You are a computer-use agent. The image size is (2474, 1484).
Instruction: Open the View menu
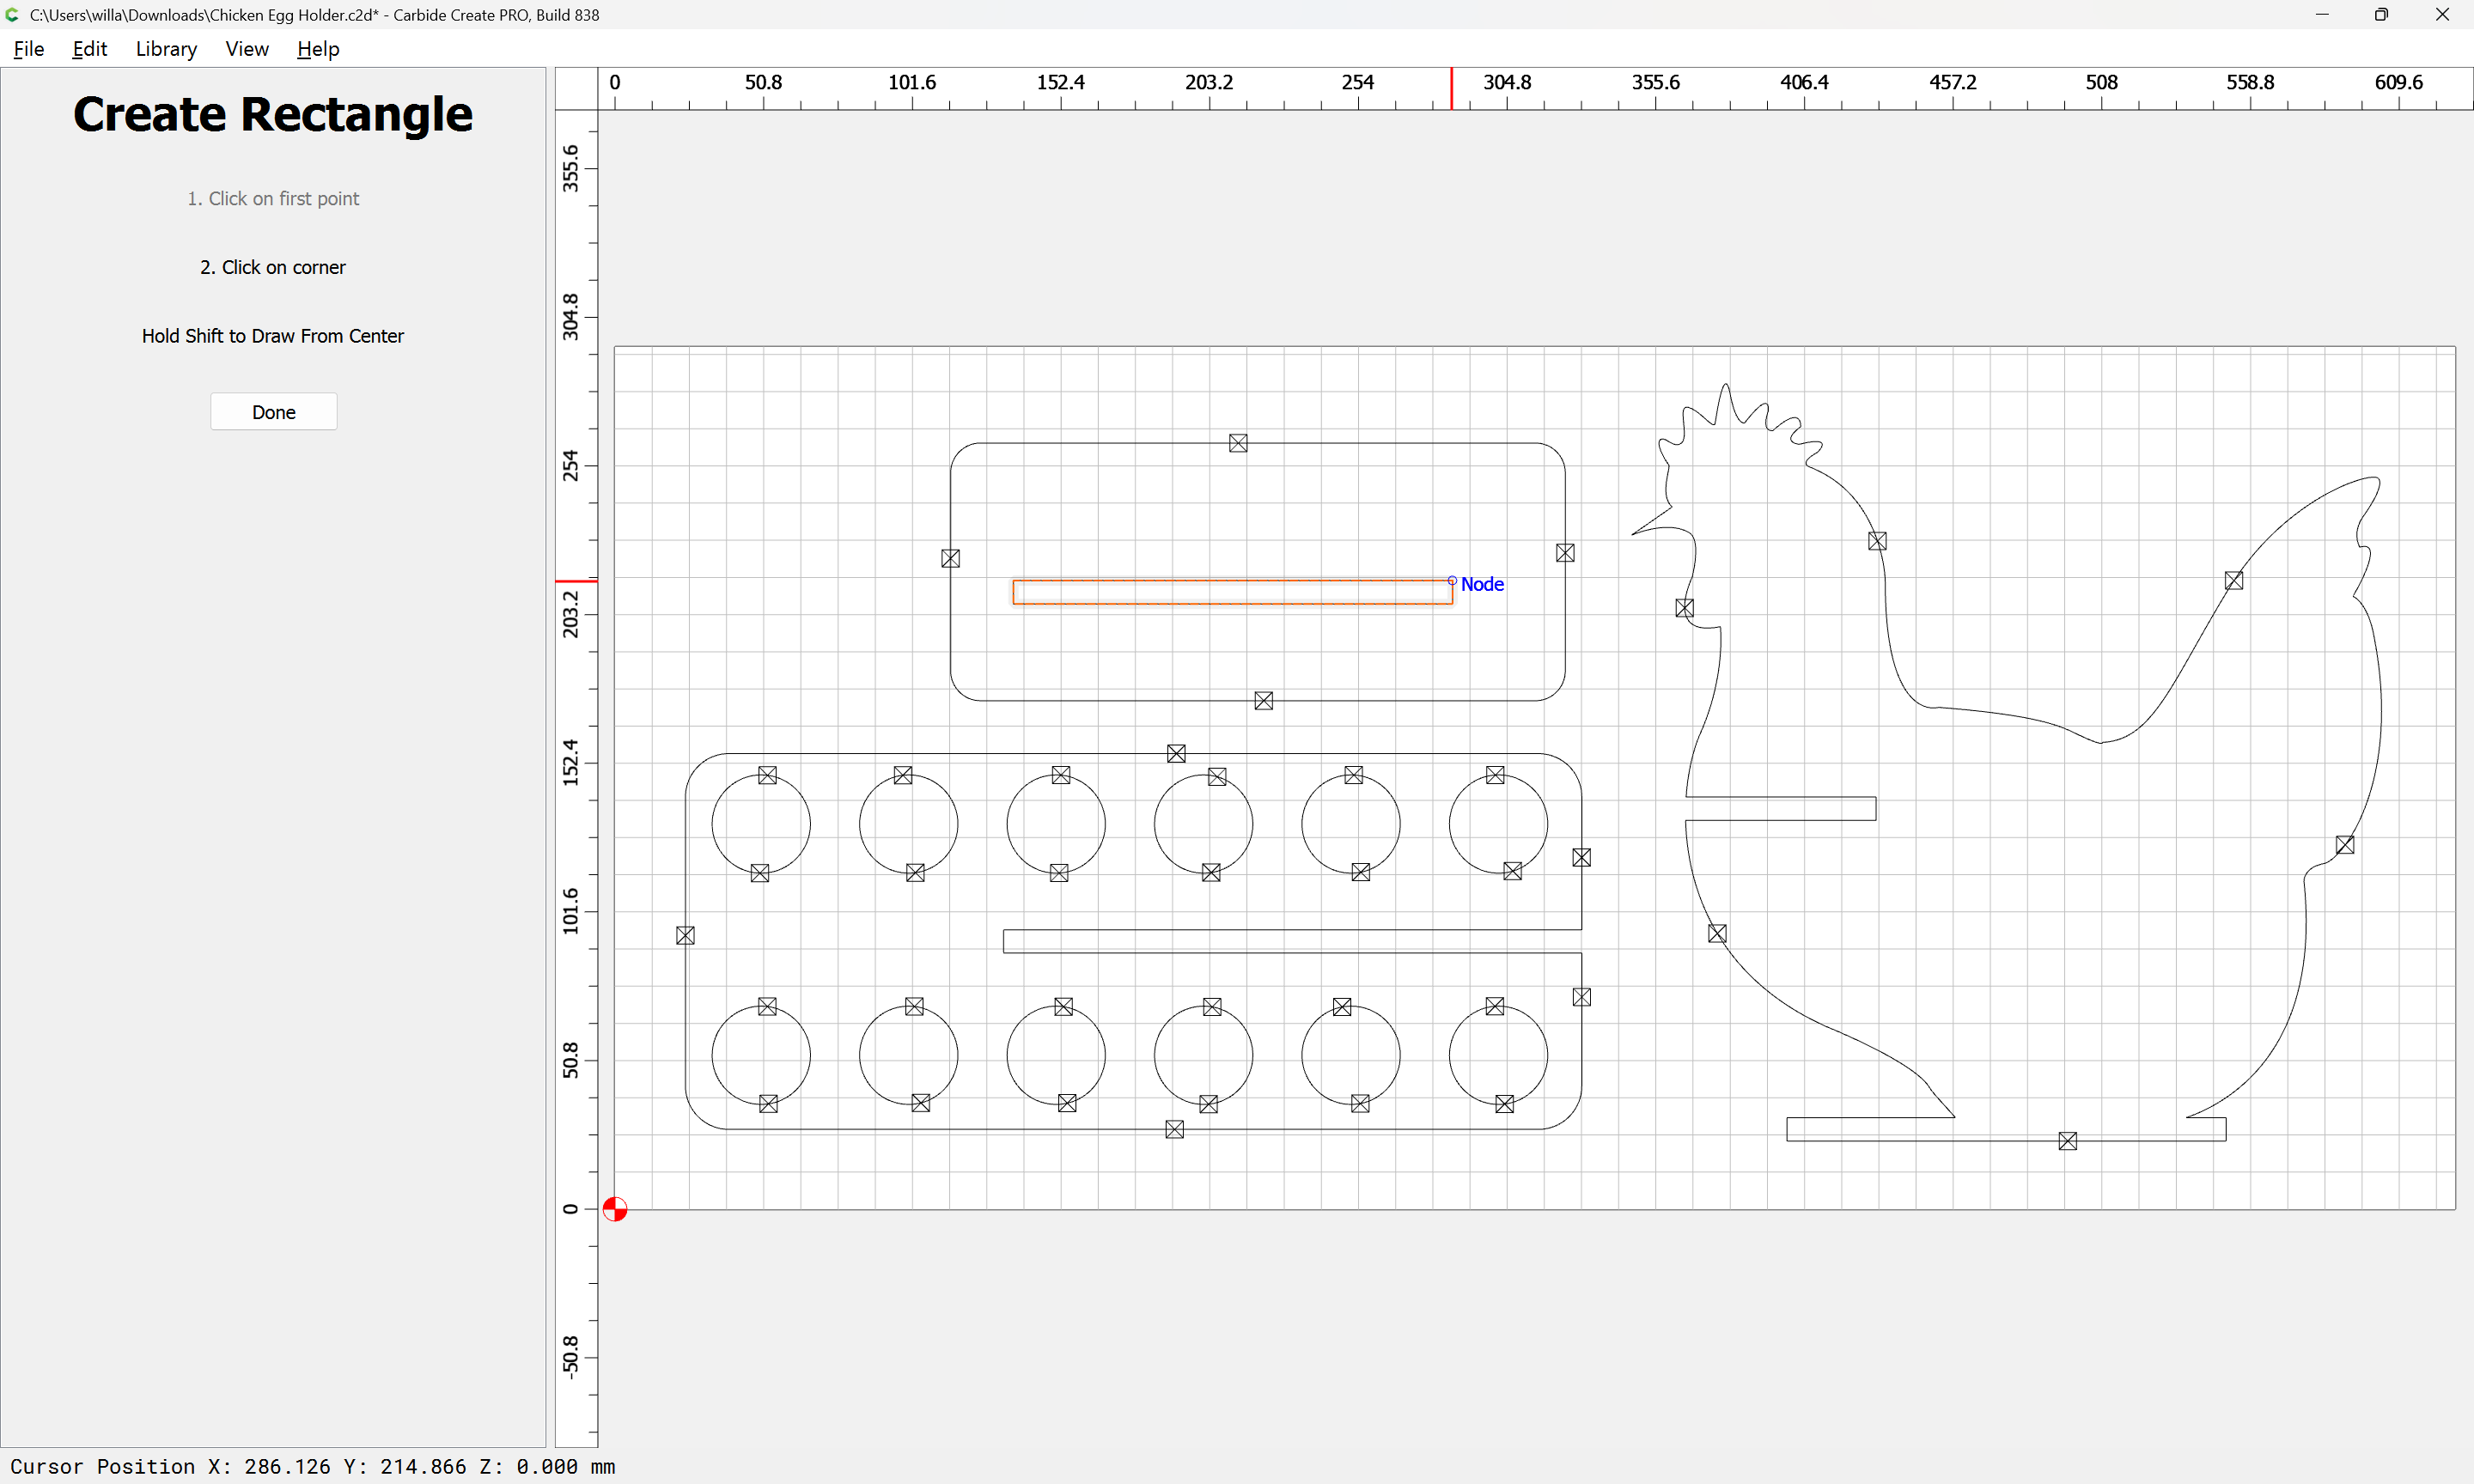[x=246, y=49]
